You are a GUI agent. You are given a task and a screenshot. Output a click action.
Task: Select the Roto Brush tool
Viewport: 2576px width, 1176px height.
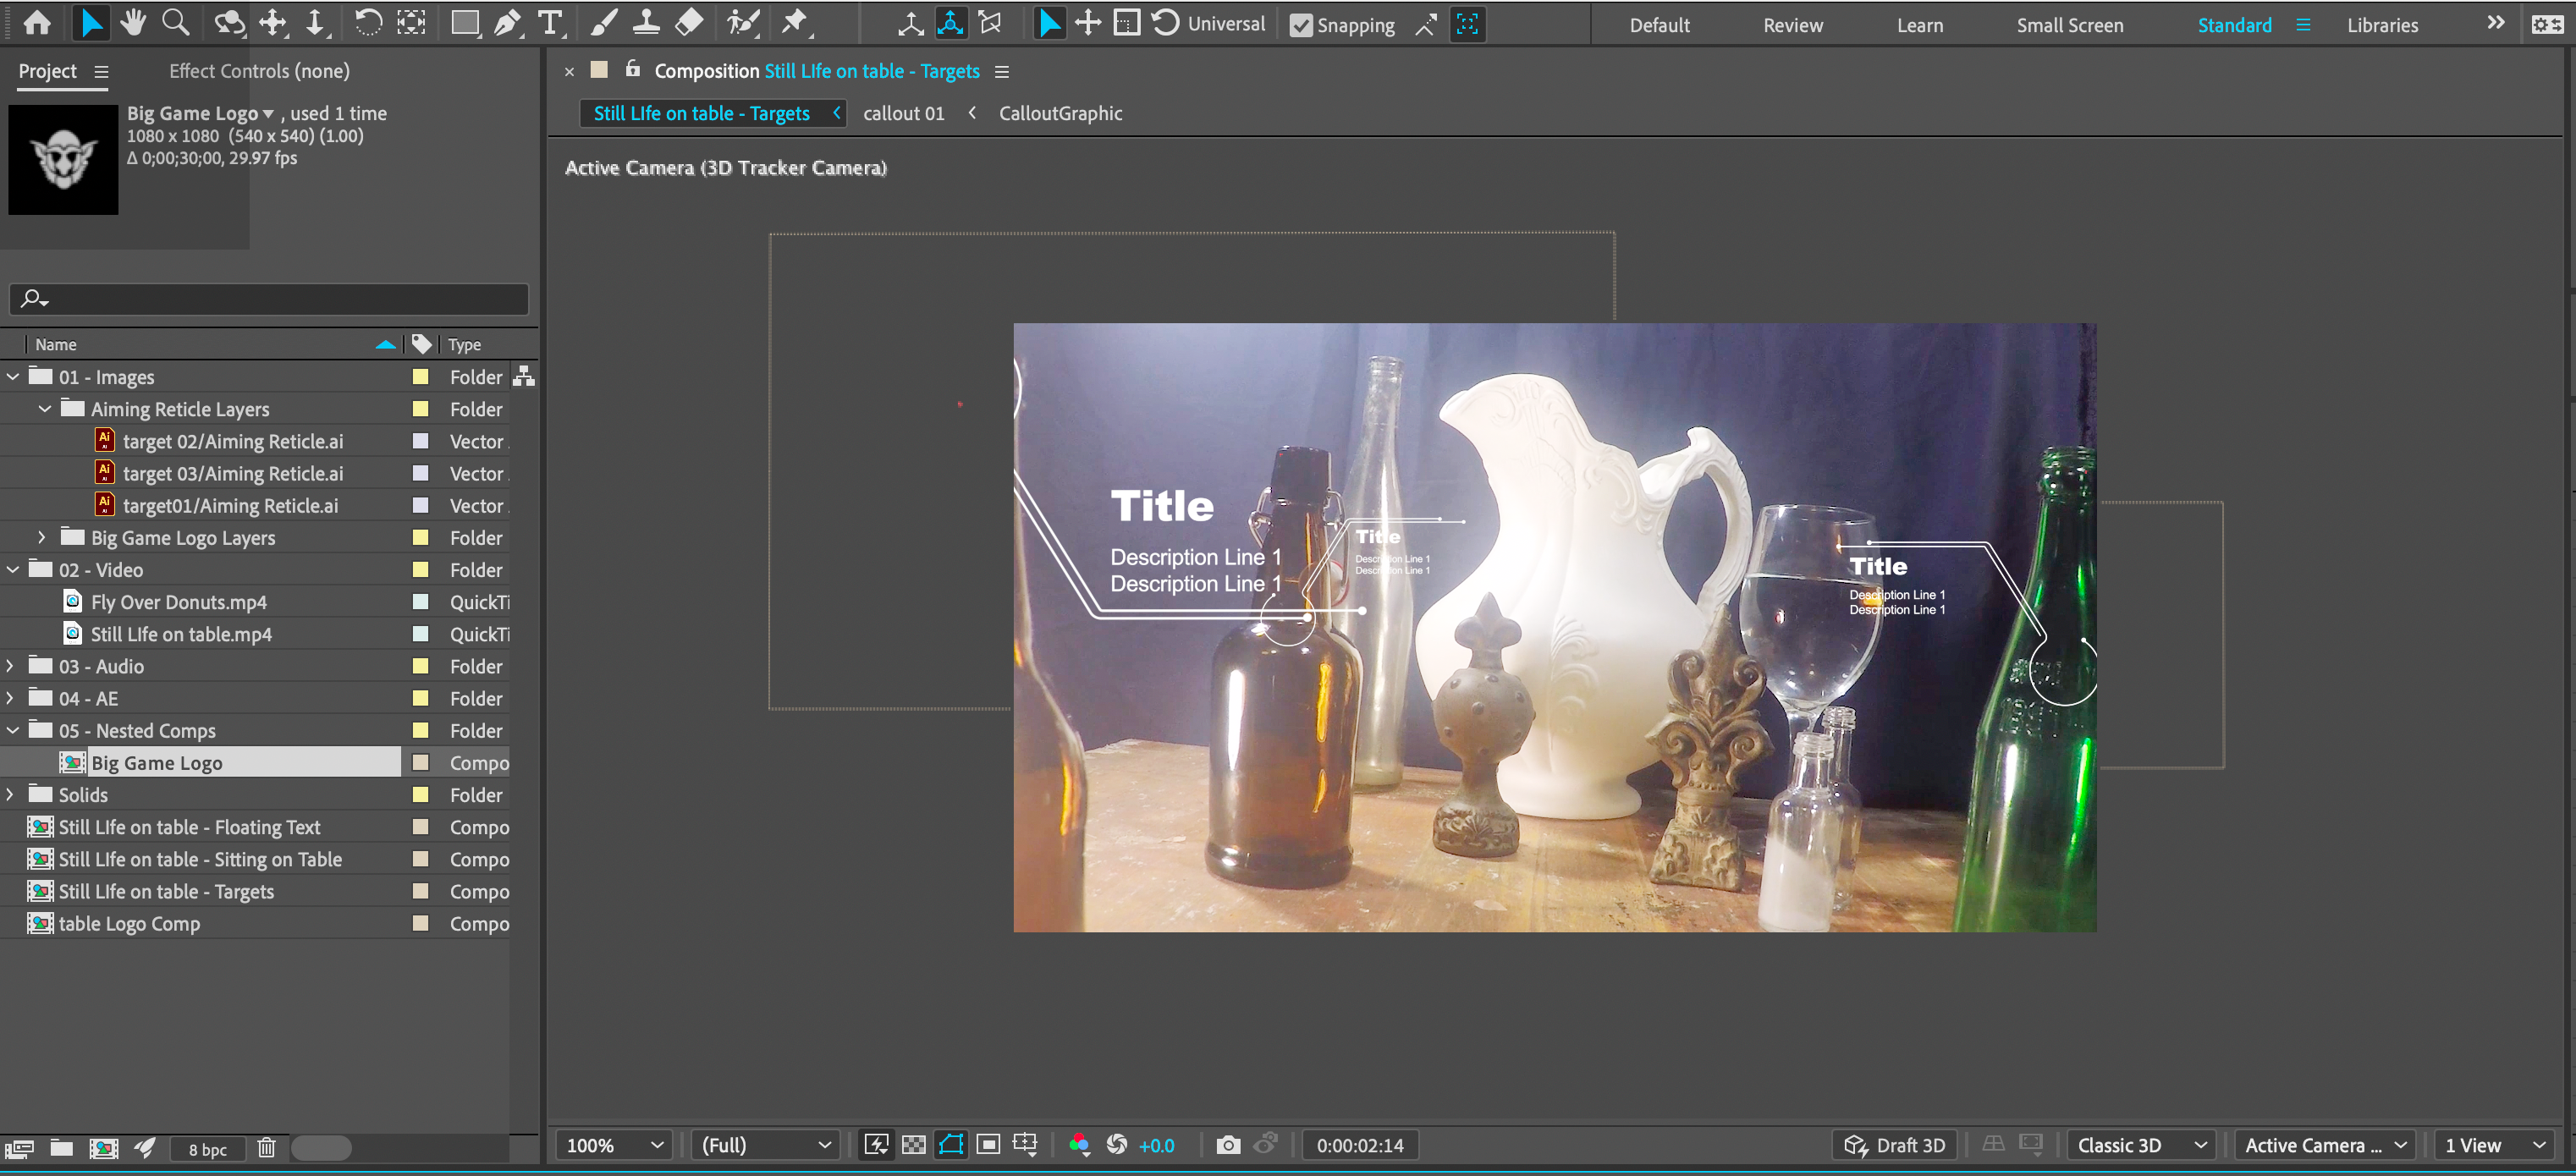(742, 22)
